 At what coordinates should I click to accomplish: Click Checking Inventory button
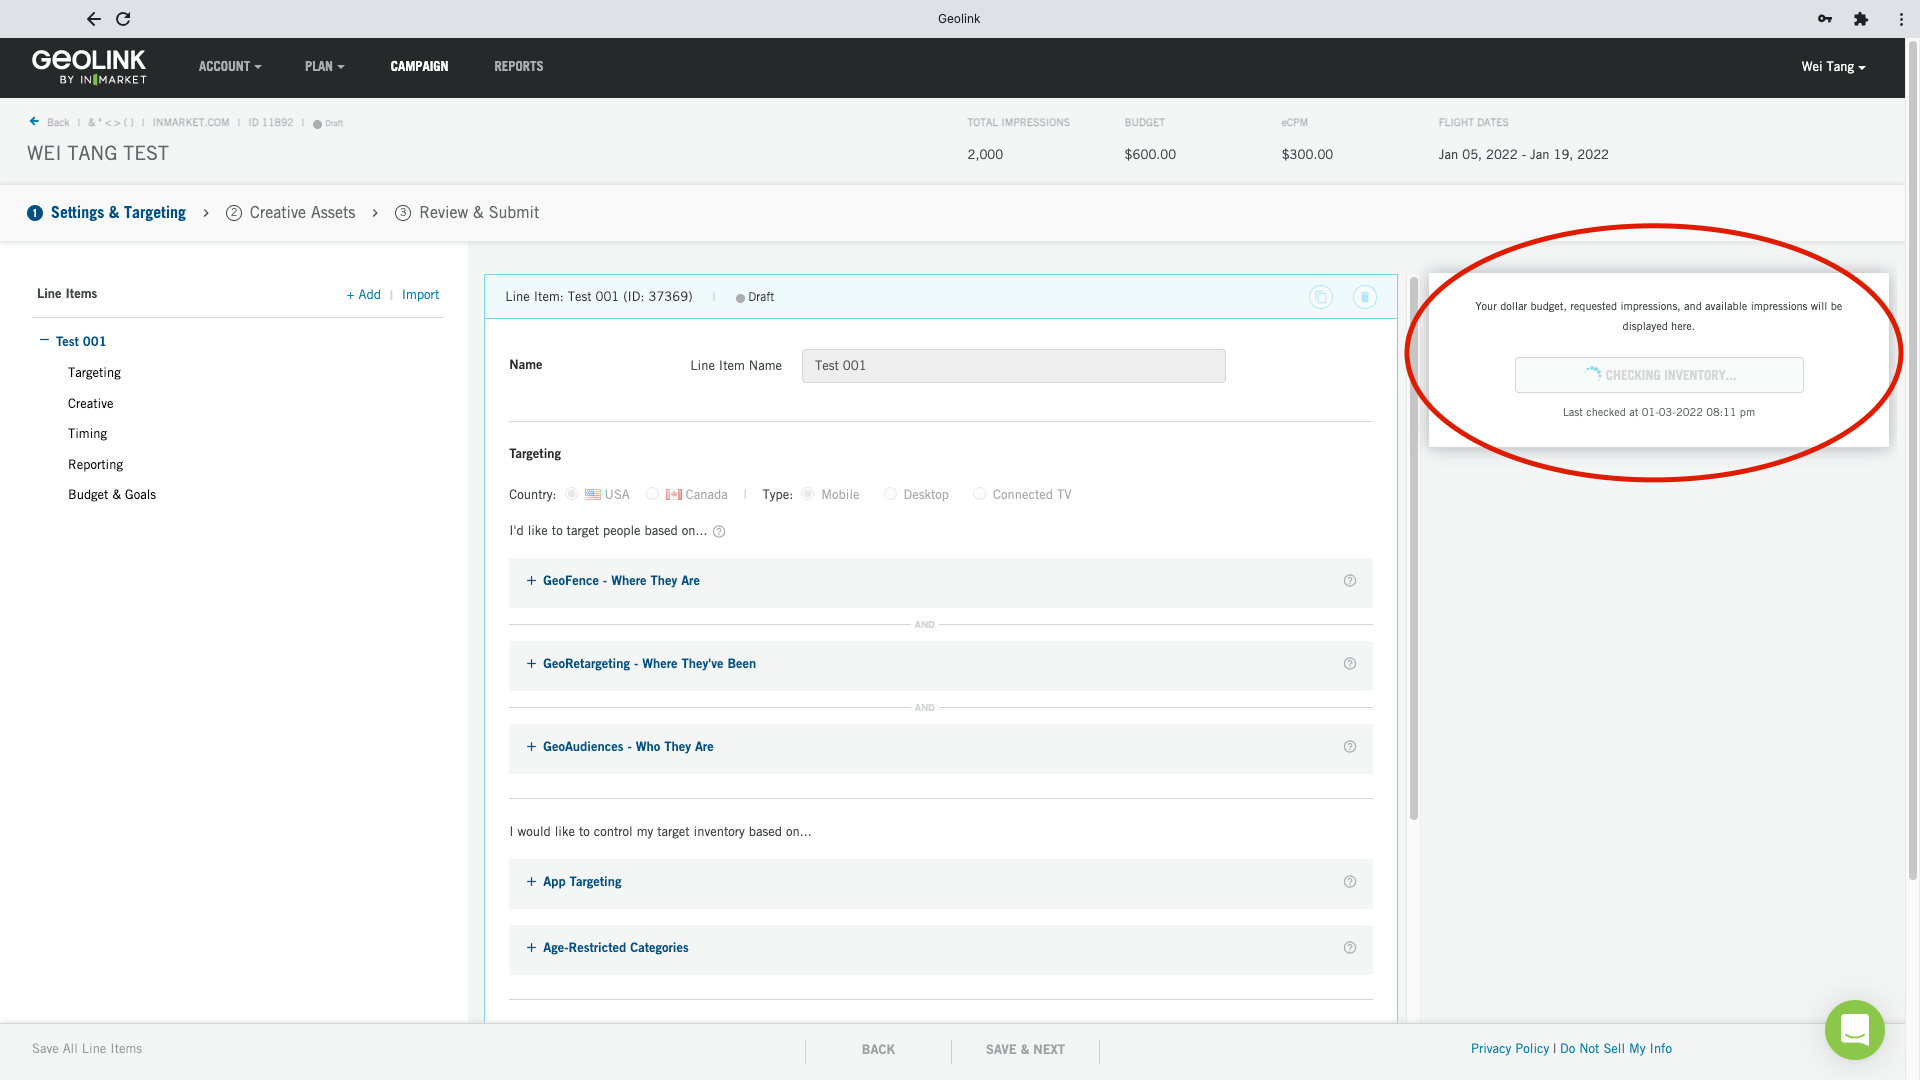[1659, 375]
